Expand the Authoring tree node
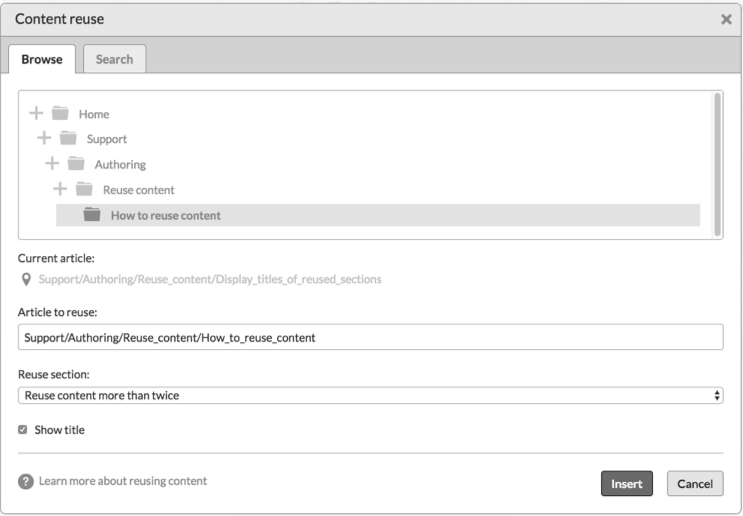The height and width of the screenshot is (516, 743). pyautogui.click(x=53, y=164)
